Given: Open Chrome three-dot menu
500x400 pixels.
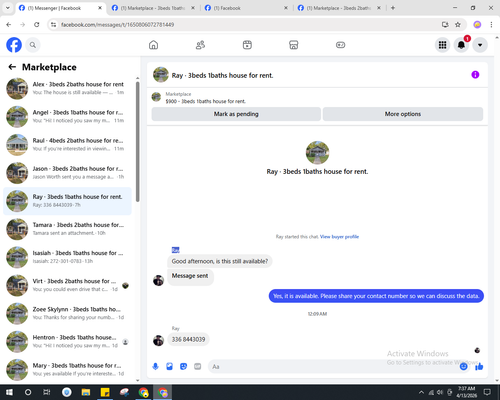Looking at the screenshot, I should click(x=491, y=25).
